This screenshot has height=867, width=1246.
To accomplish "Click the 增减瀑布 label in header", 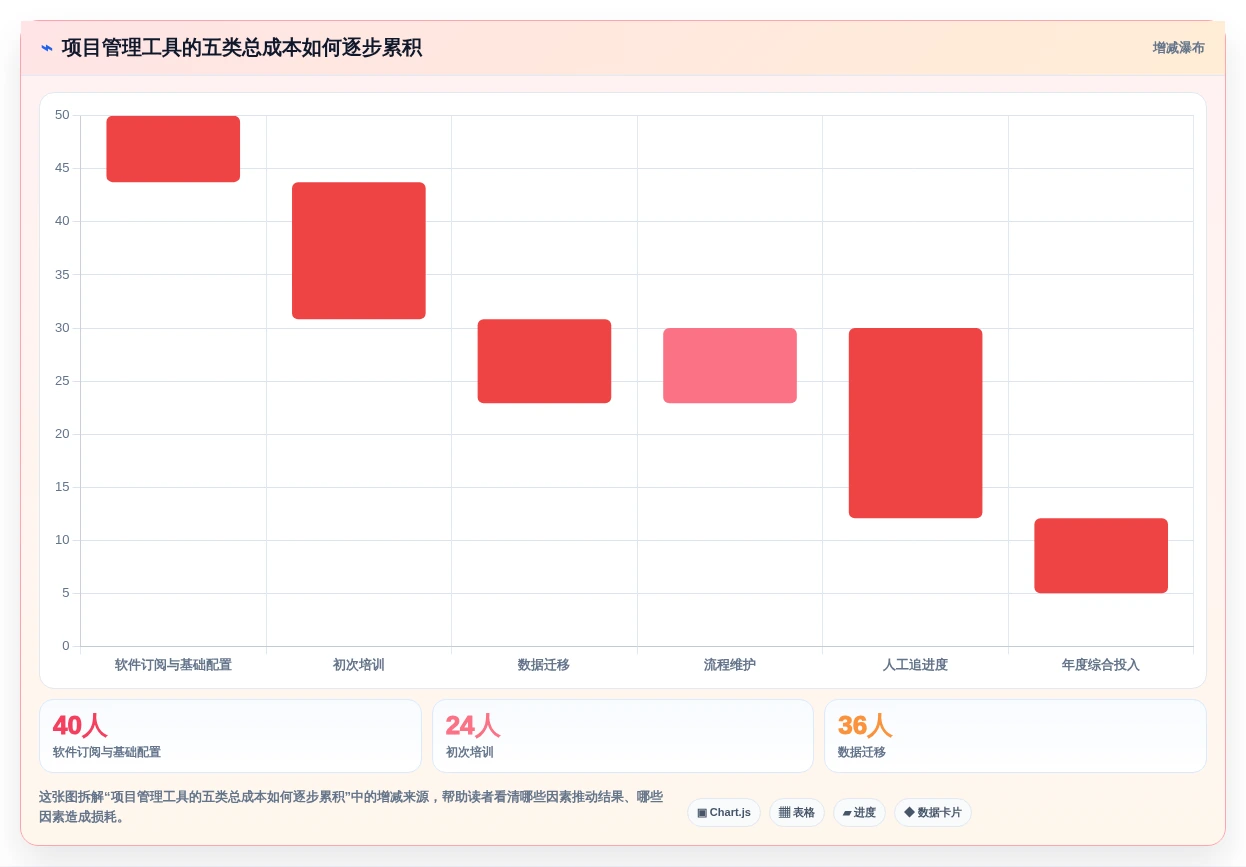I will pyautogui.click(x=1178, y=48).
